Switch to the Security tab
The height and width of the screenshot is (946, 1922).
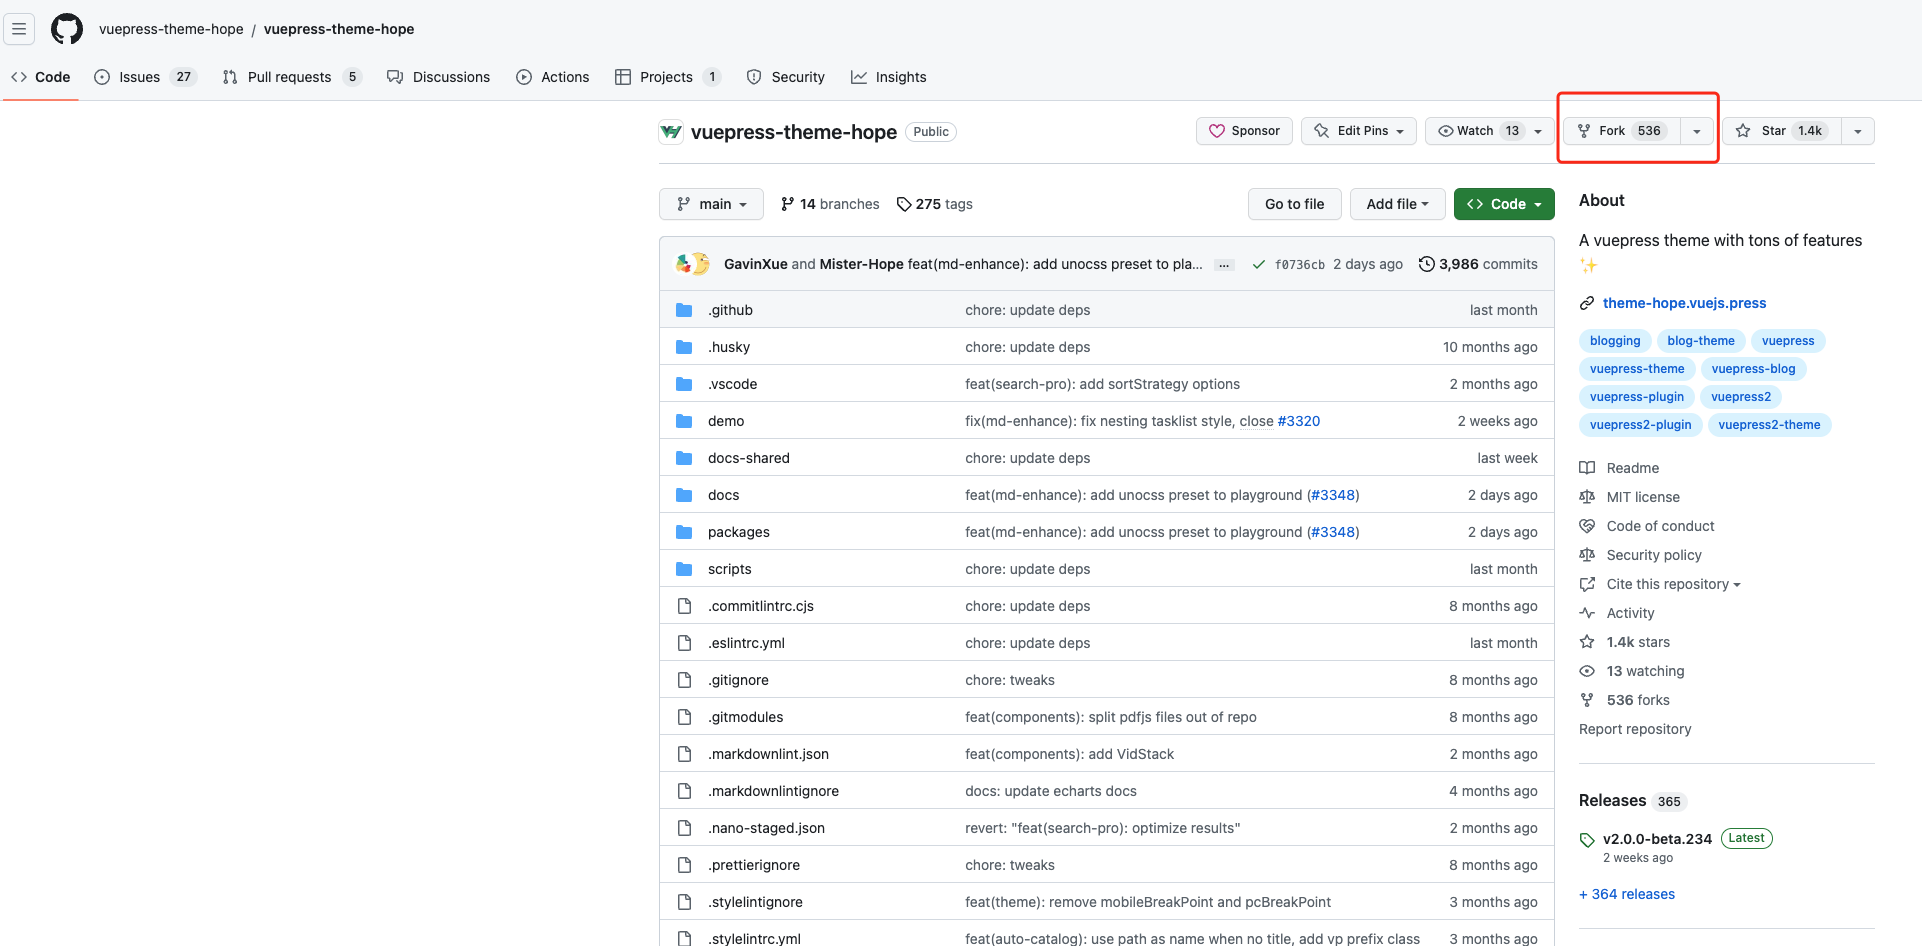786,77
